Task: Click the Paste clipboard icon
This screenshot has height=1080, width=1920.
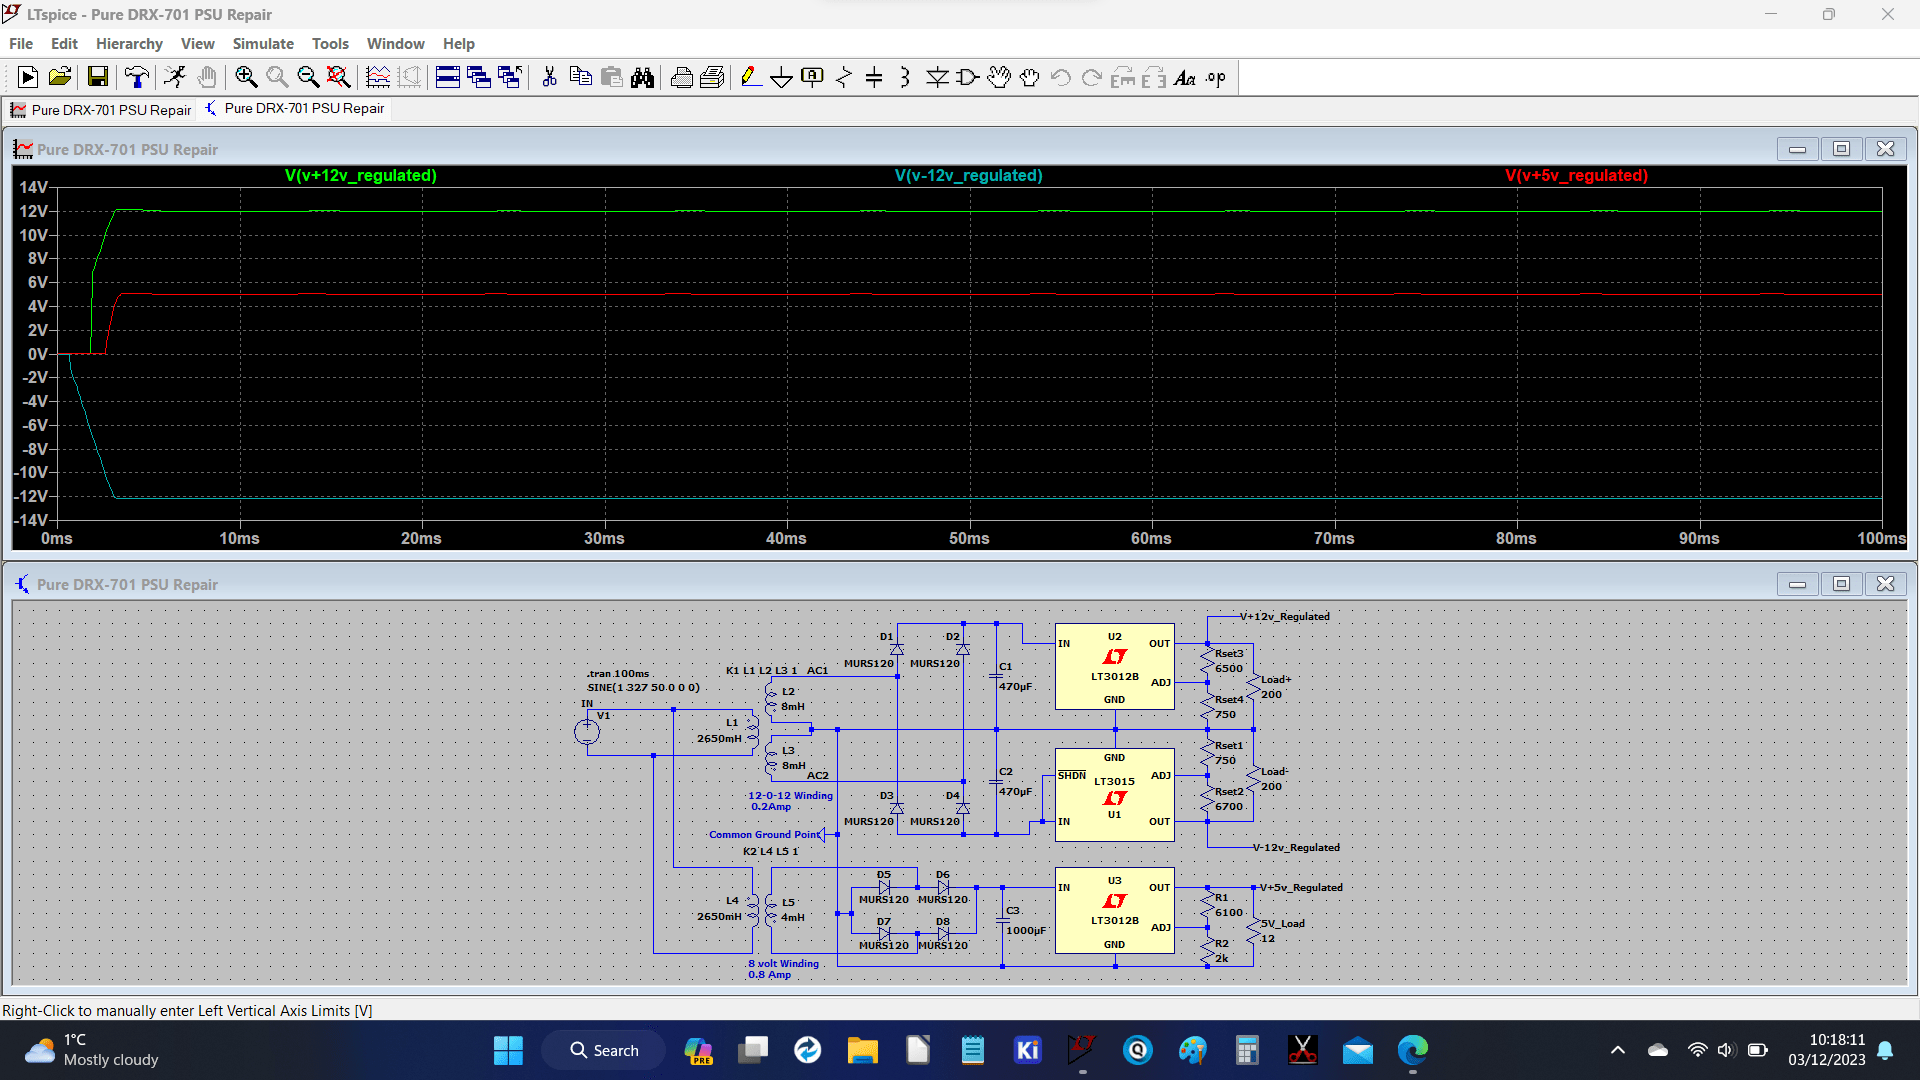Action: point(611,77)
